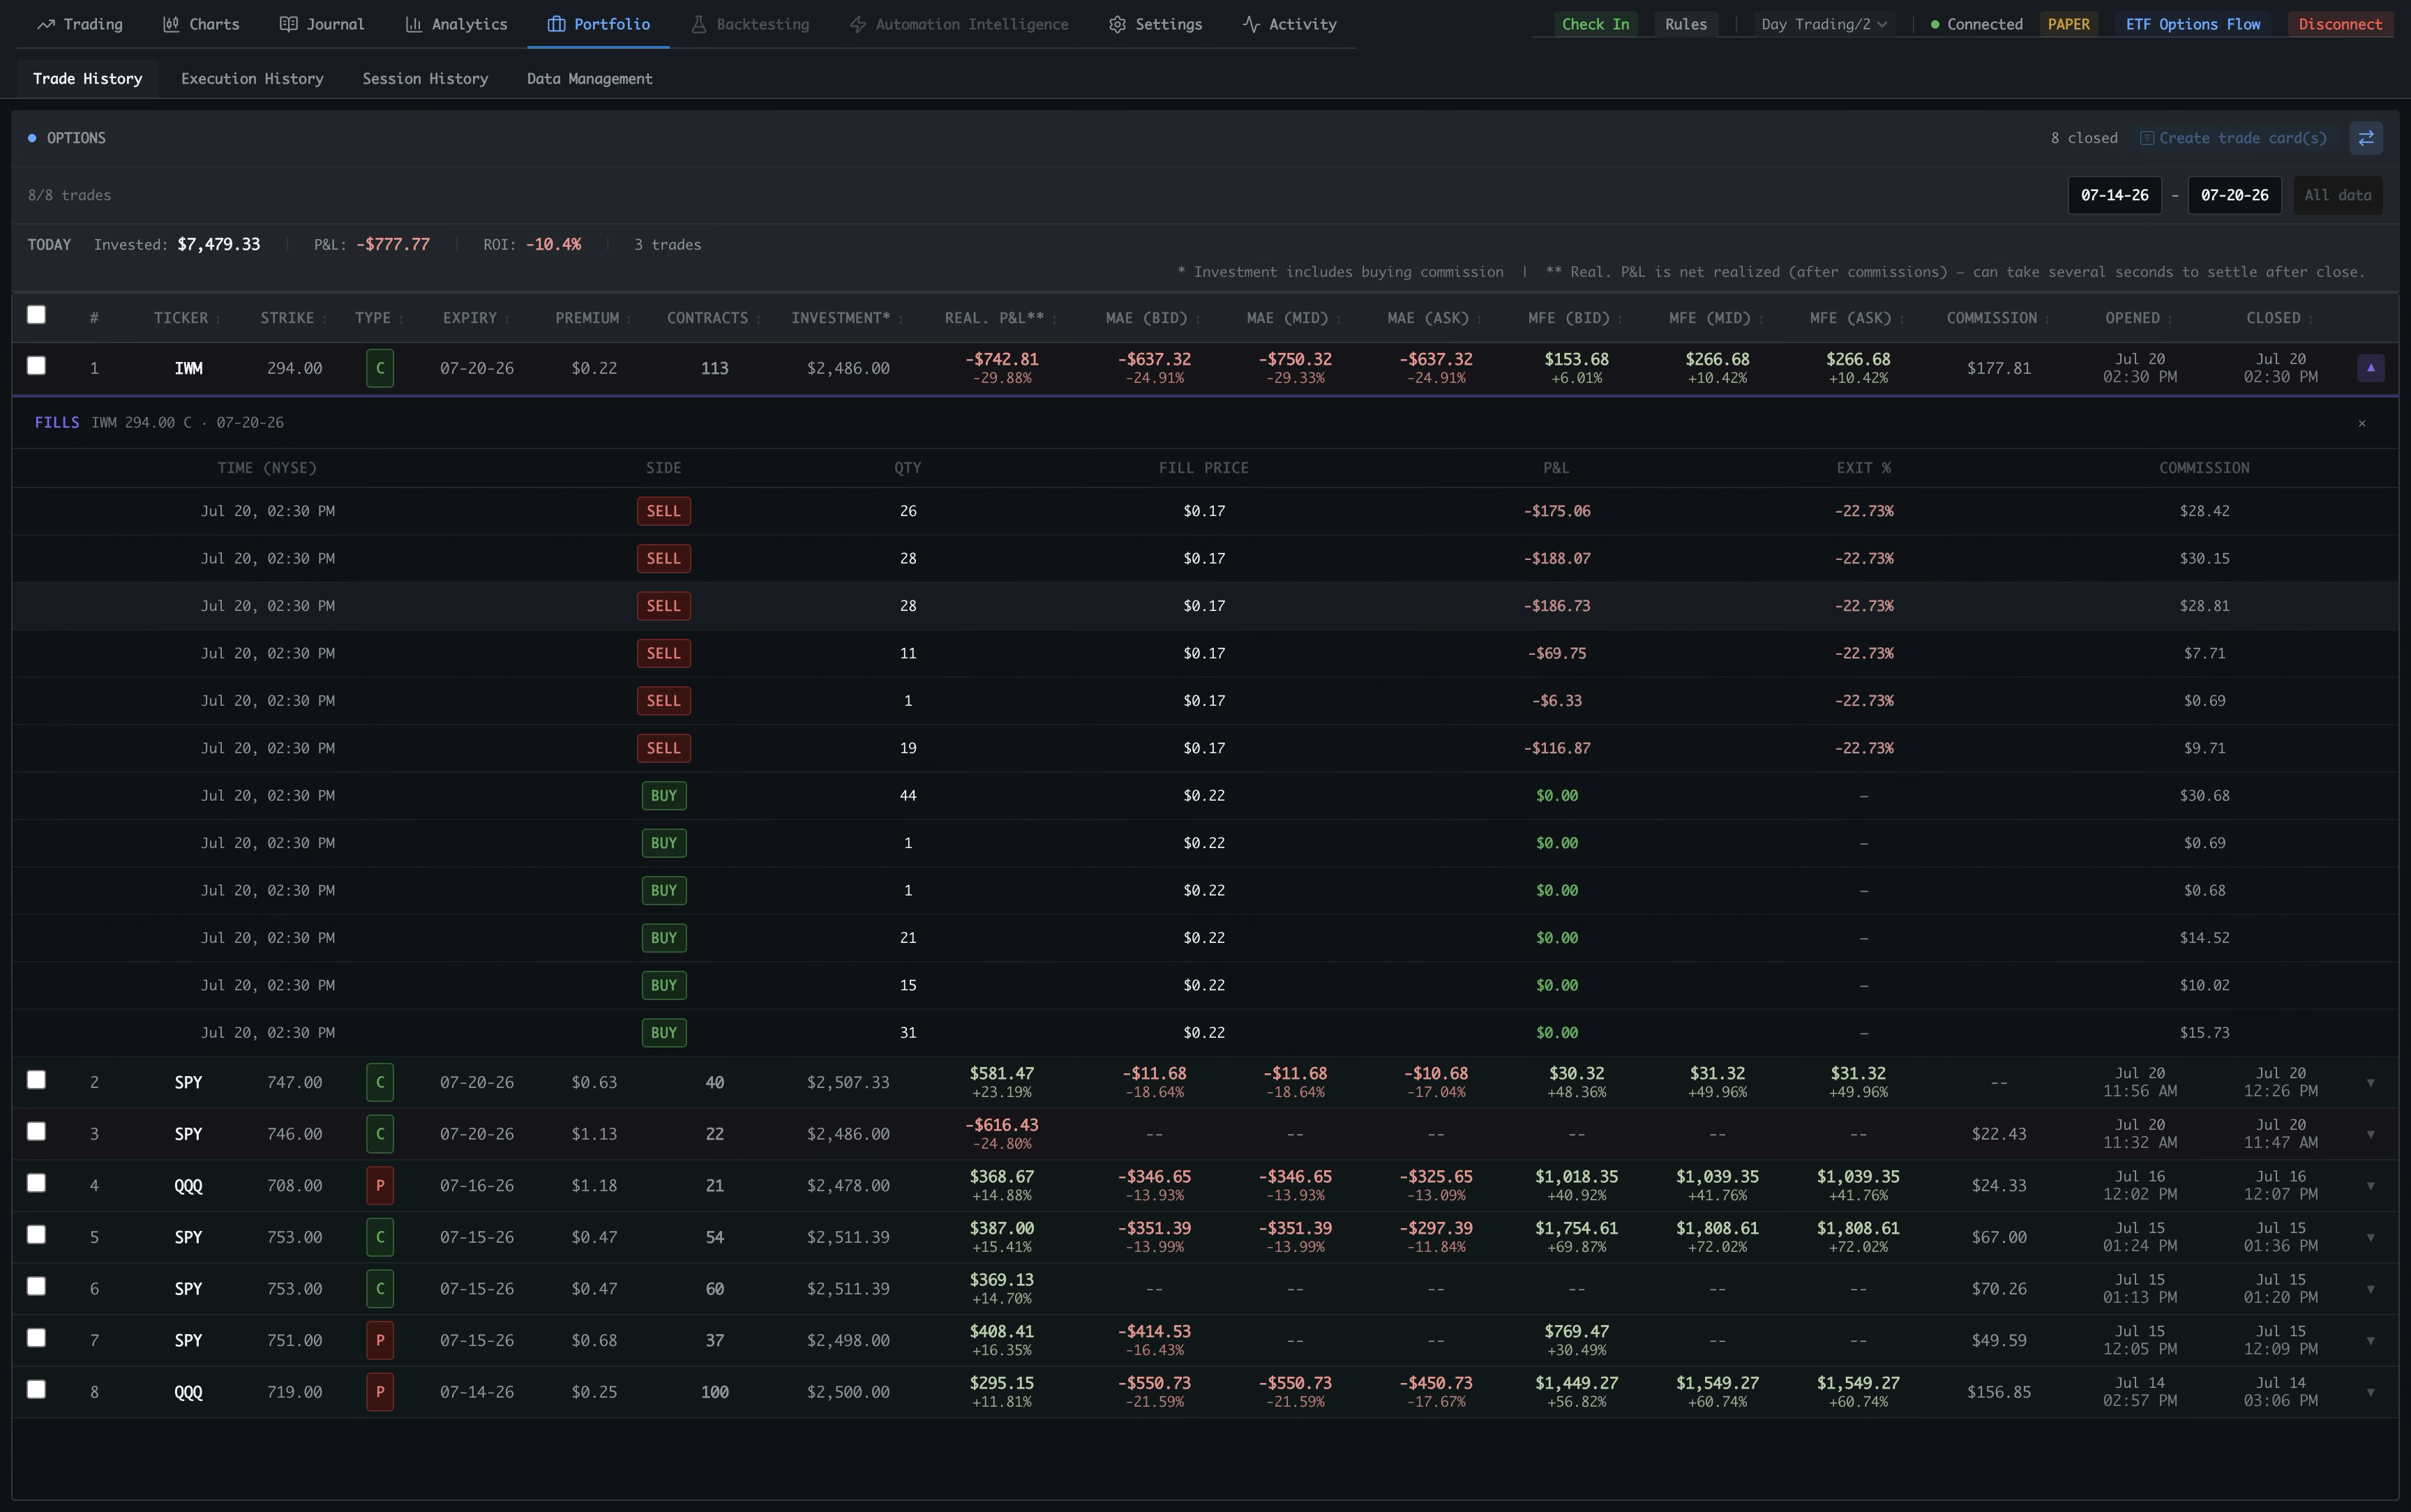The width and height of the screenshot is (2411, 1512).
Task: Expand trade 7 SPY 751.00 fills
Action: pos(2370,1341)
